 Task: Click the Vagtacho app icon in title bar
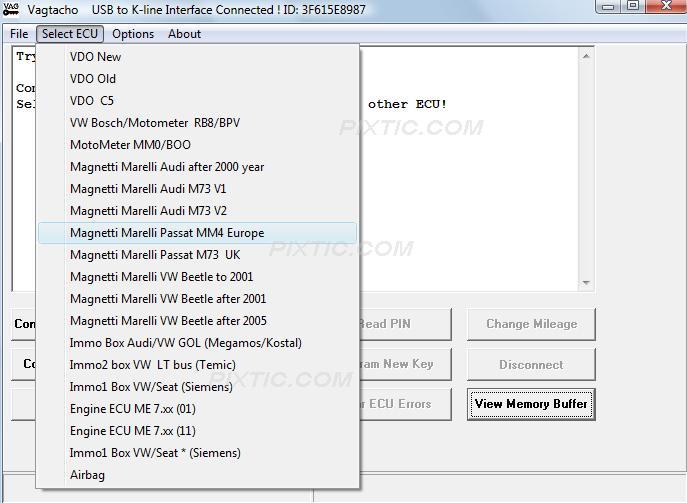click(12, 10)
